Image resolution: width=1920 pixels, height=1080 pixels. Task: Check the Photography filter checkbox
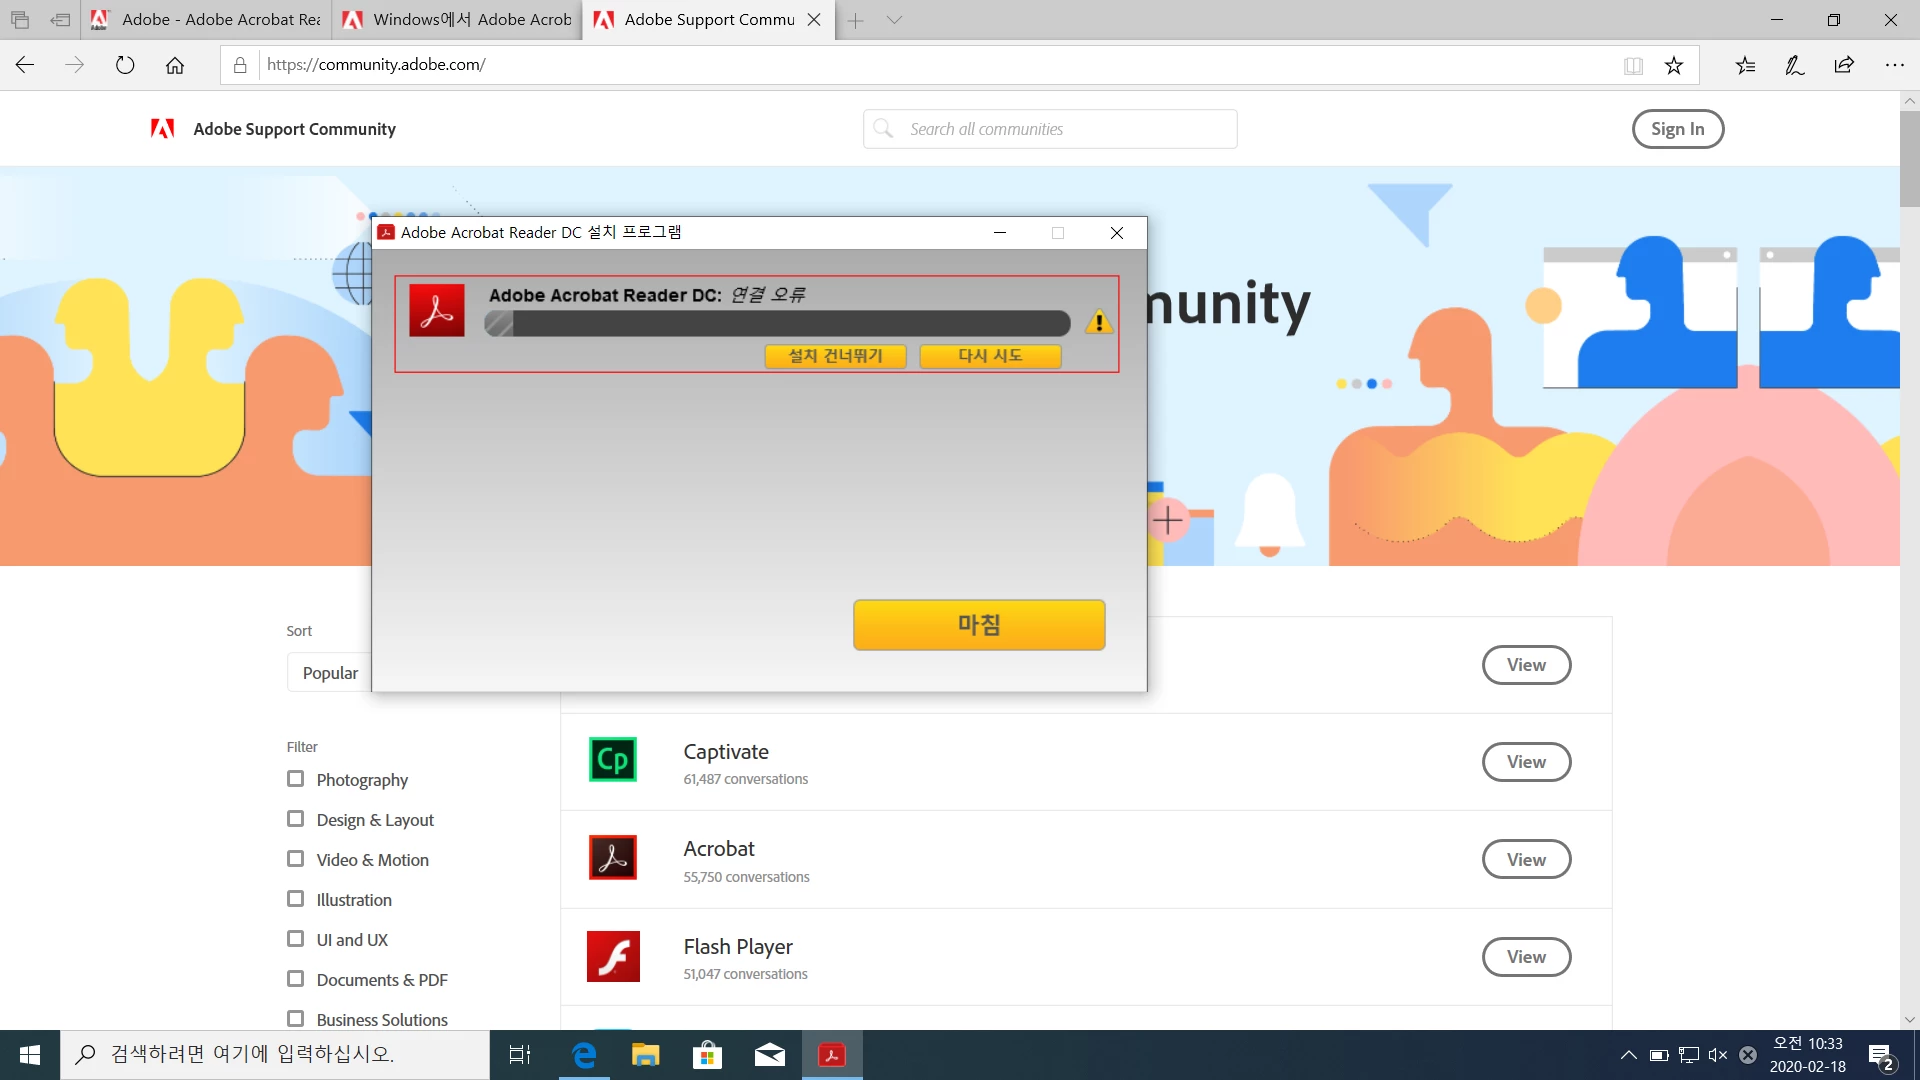pos(295,779)
